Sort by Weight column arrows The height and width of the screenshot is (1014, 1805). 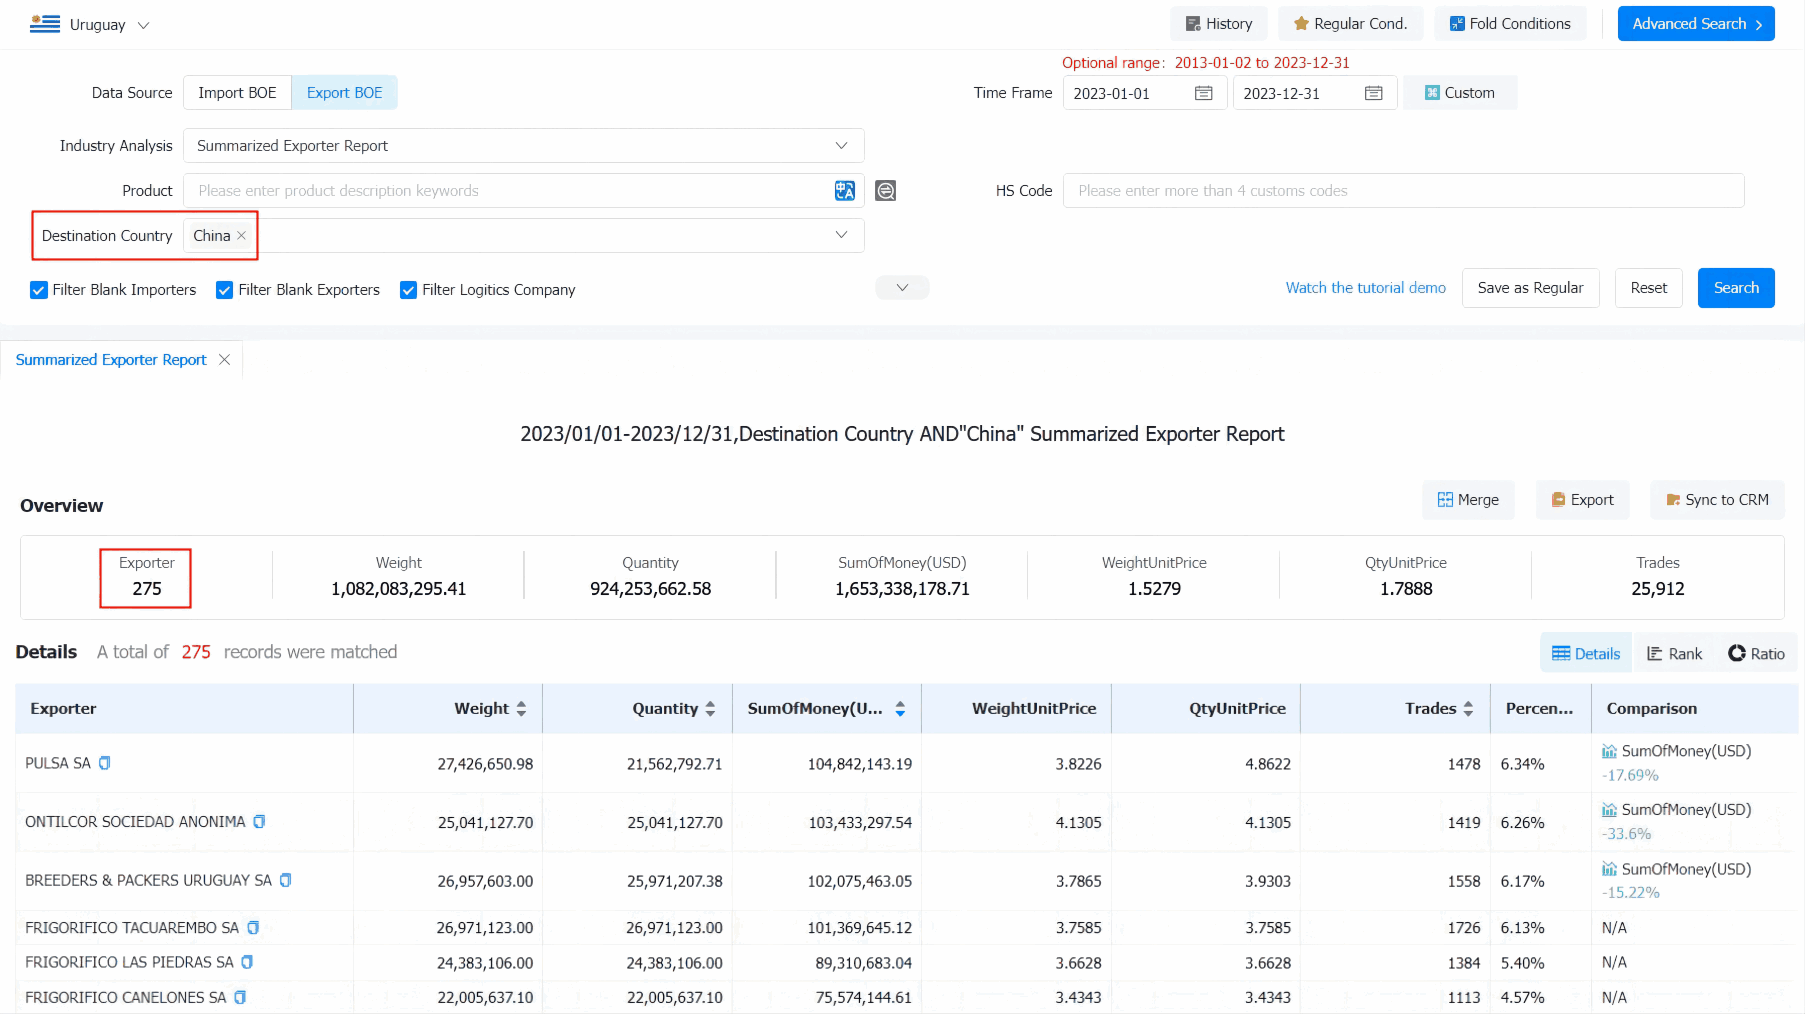pyautogui.click(x=521, y=709)
